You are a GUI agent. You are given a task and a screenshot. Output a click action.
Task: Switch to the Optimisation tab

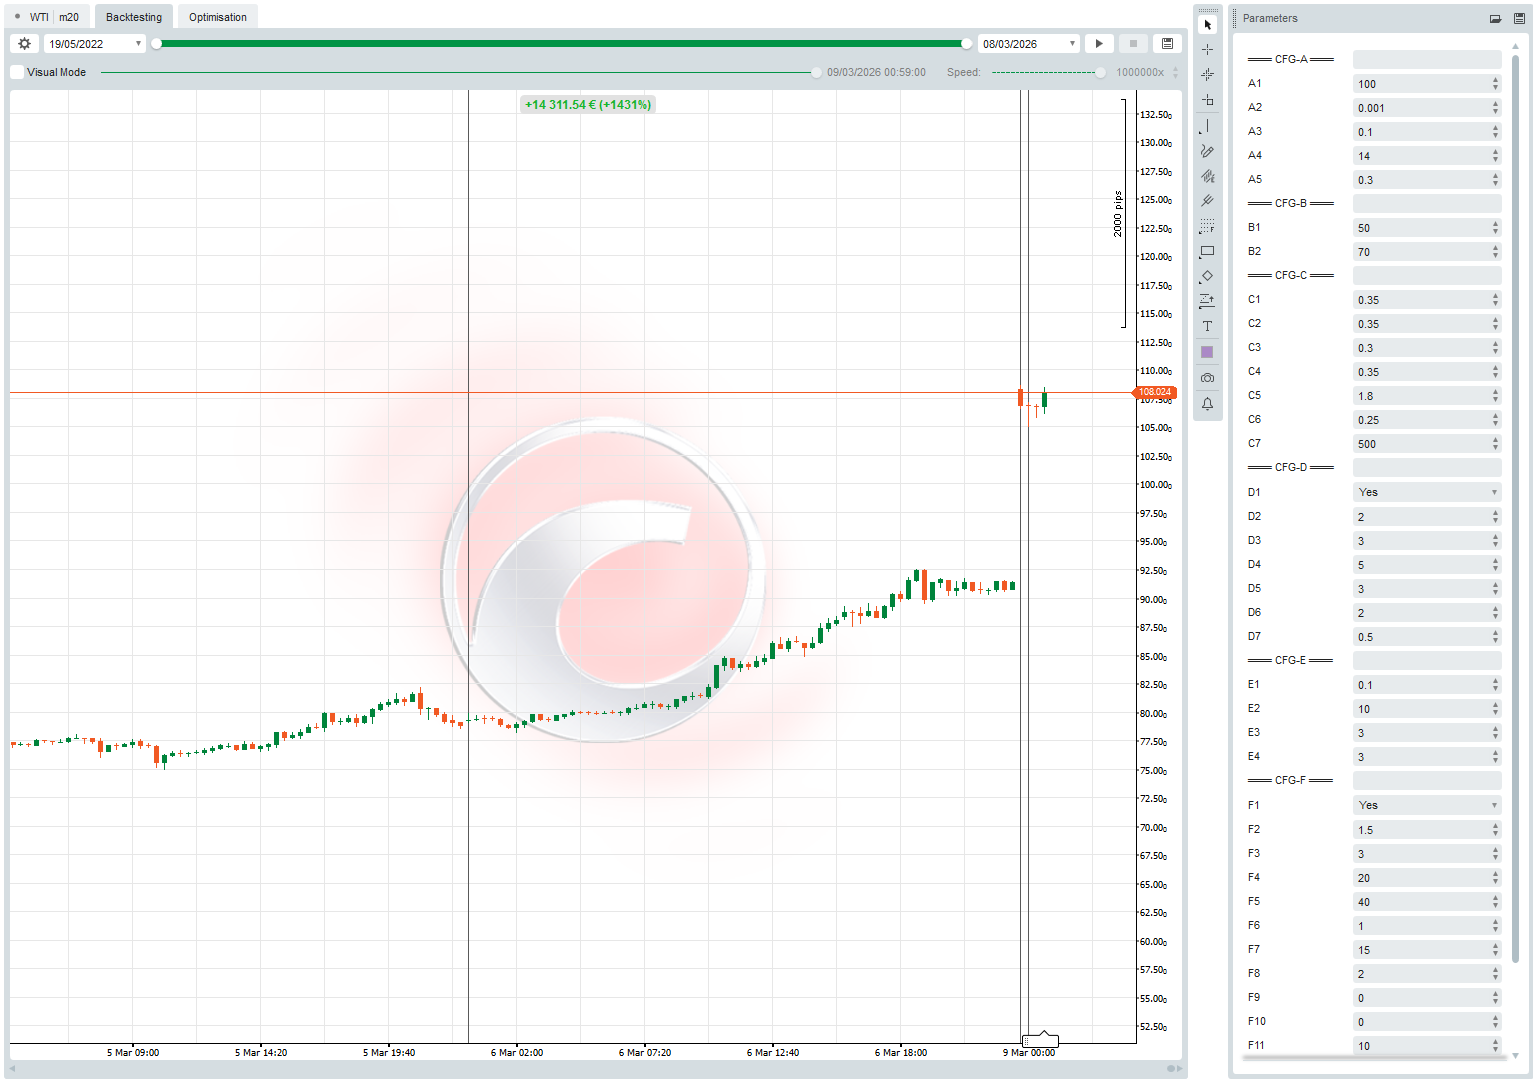click(x=216, y=16)
